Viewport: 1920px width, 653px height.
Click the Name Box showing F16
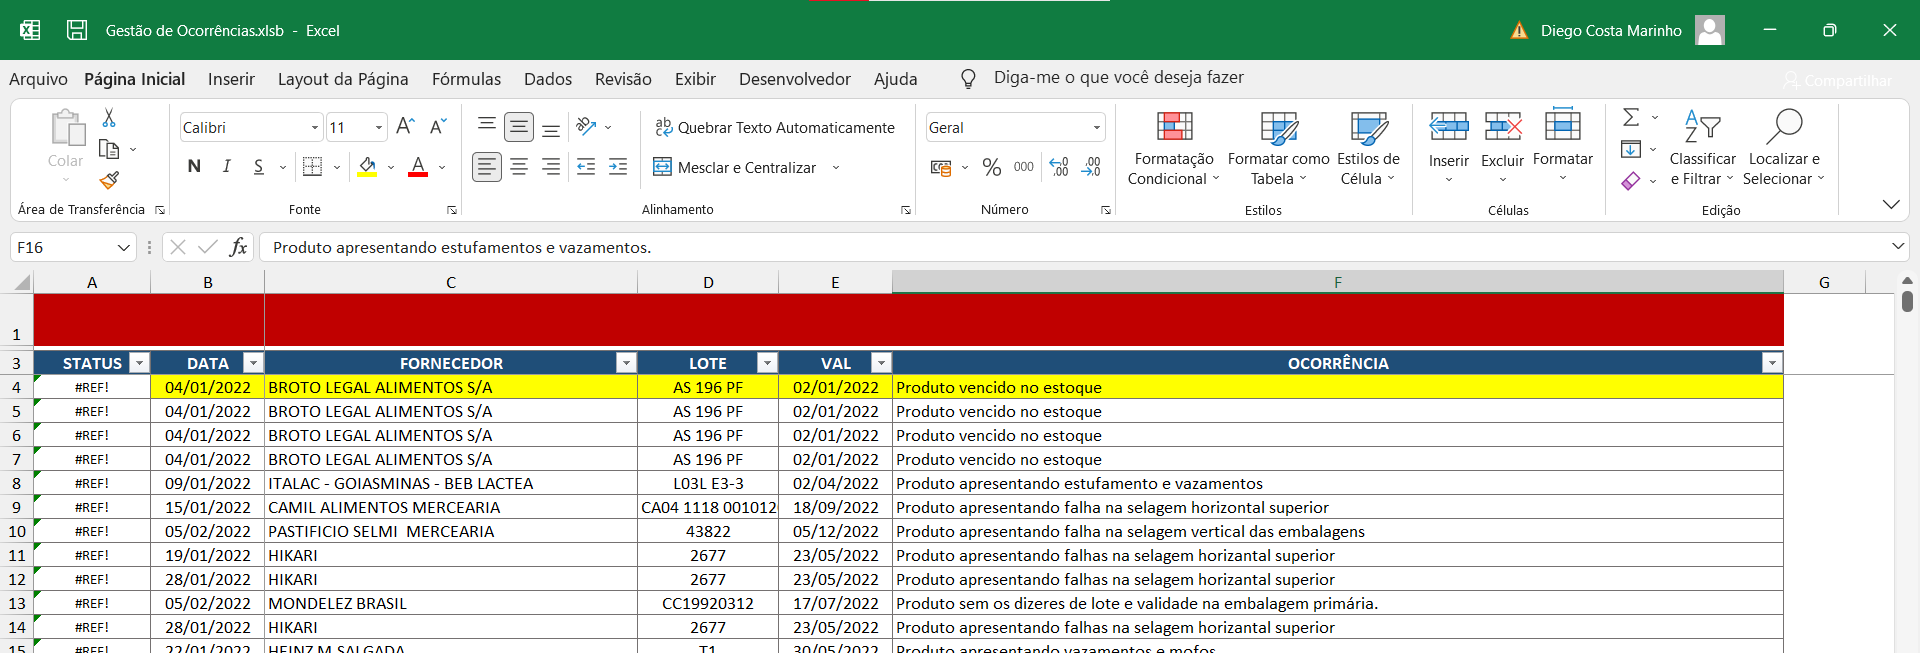[73, 247]
